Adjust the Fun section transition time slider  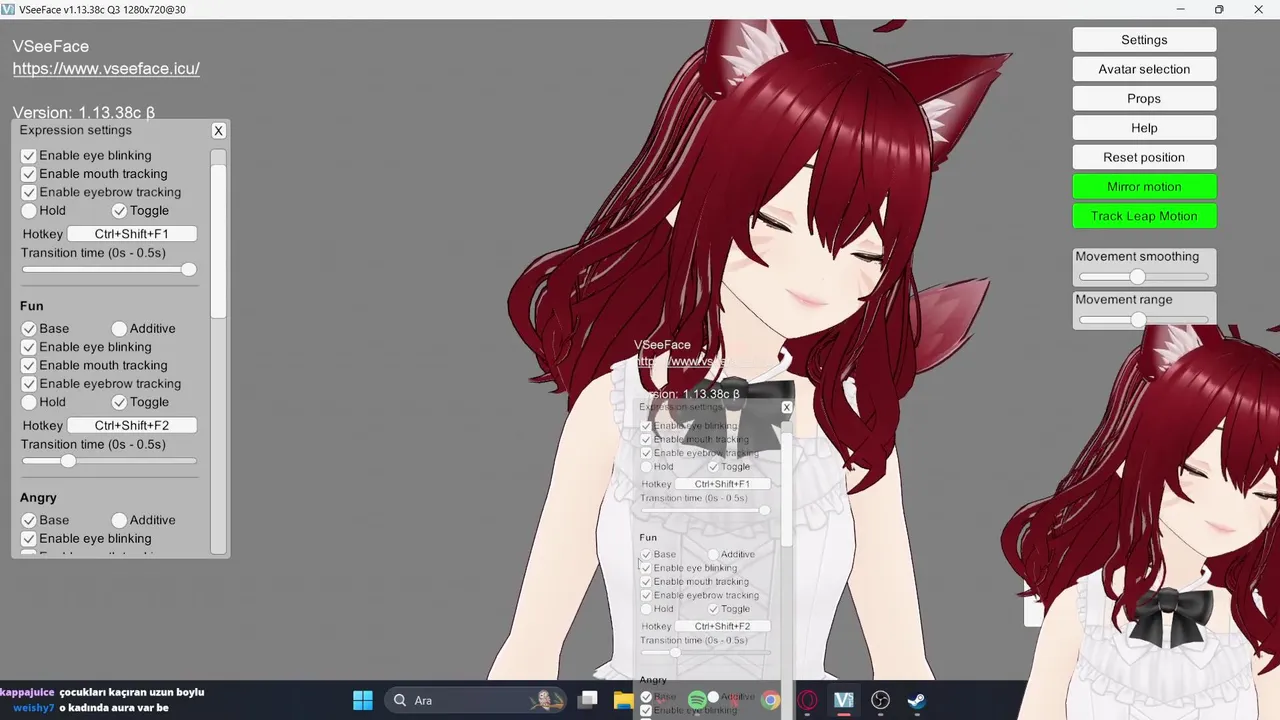[x=109, y=461]
